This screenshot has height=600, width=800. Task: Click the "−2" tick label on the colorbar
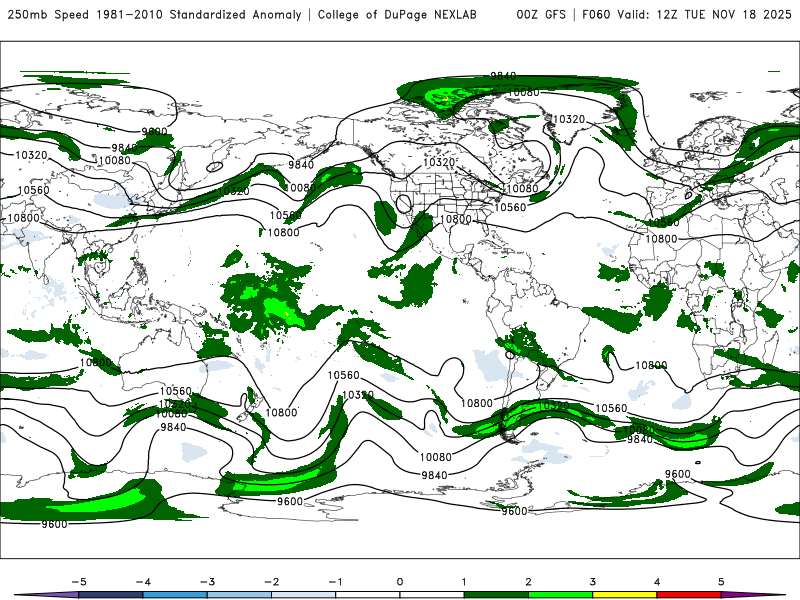click(x=271, y=582)
